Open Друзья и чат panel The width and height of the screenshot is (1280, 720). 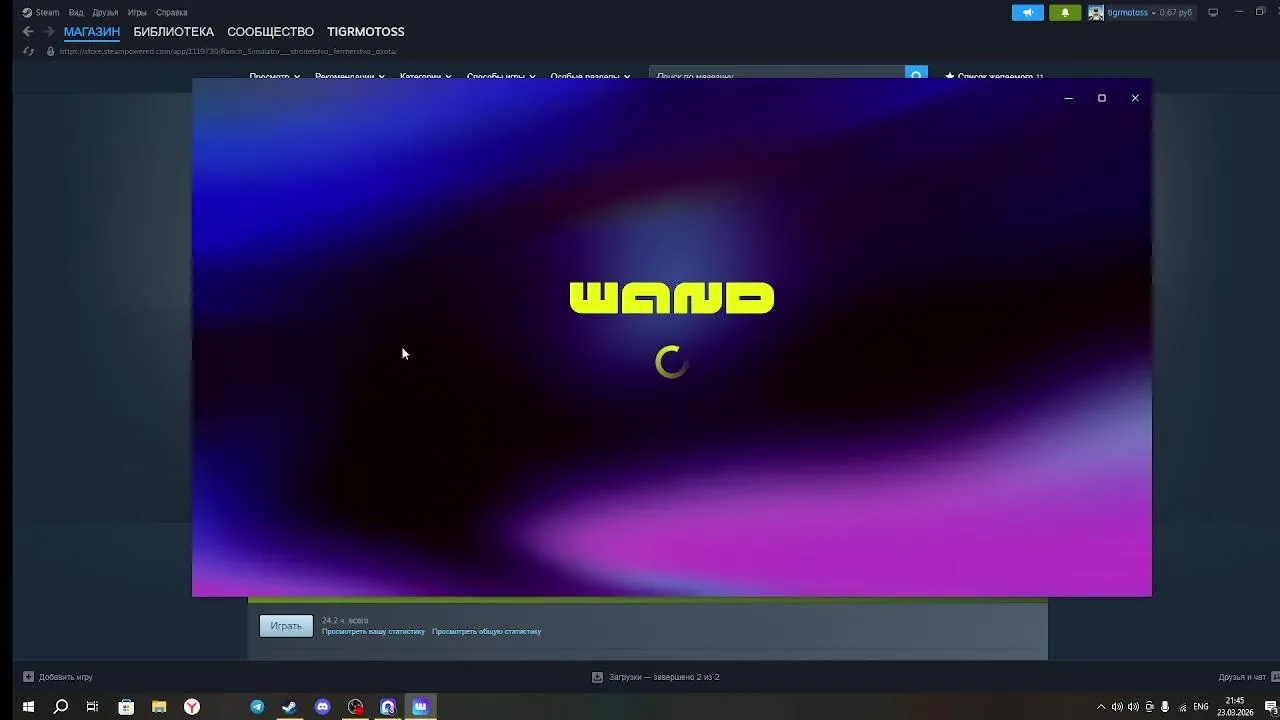(1241, 677)
